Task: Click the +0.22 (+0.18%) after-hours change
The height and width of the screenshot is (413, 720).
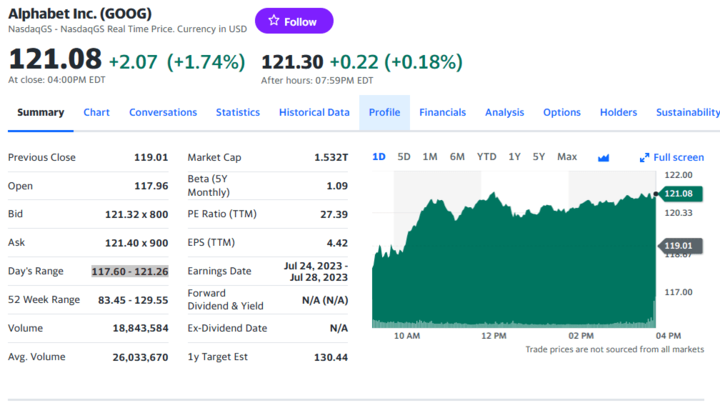Action: click(x=396, y=62)
